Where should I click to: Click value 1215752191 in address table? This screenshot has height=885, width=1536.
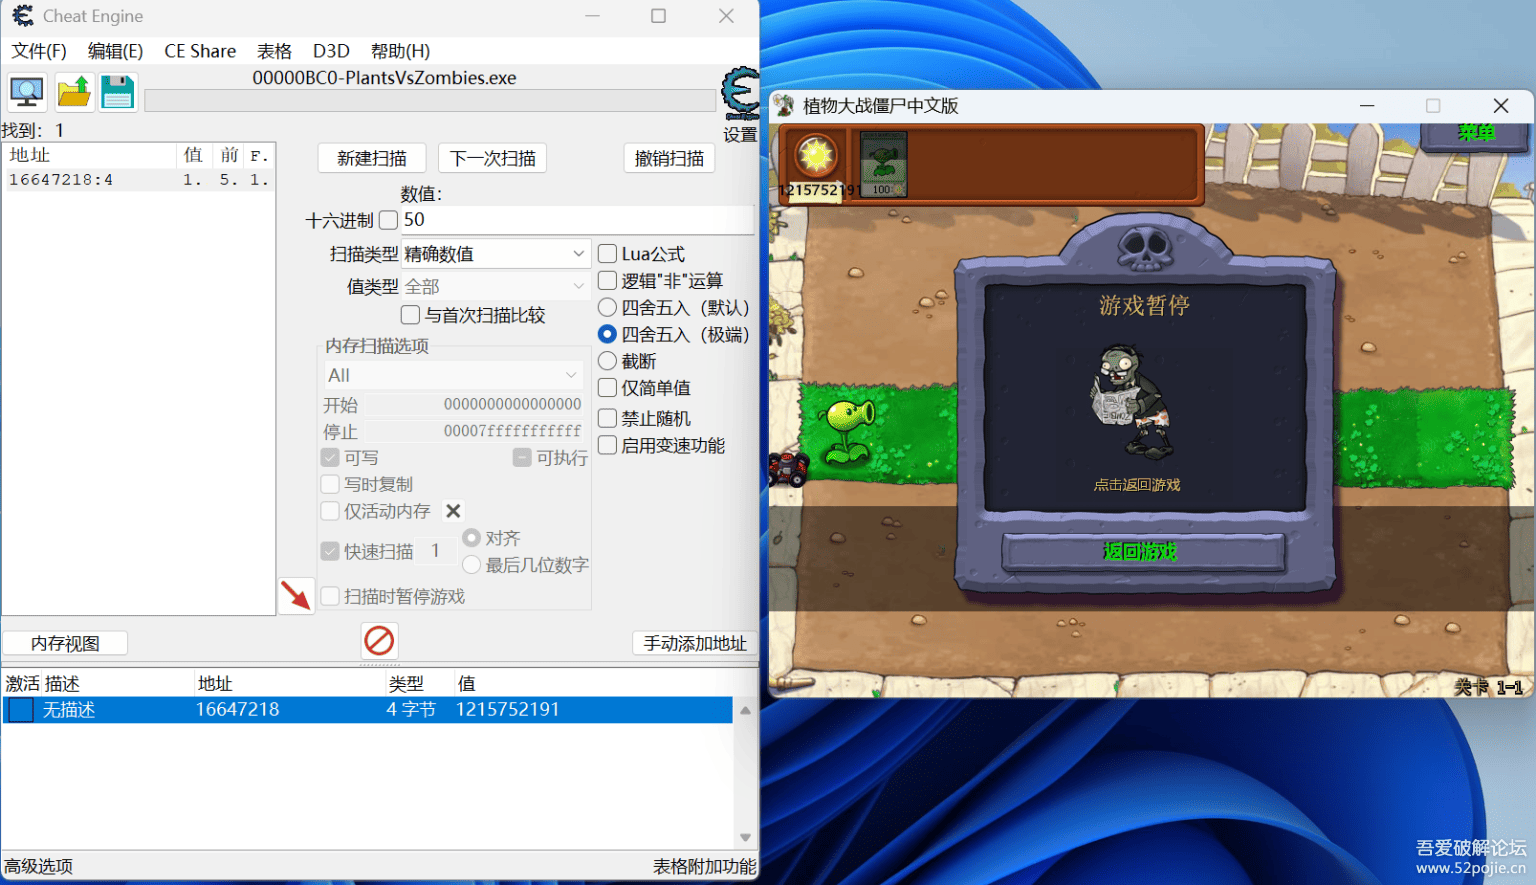click(x=508, y=710)
